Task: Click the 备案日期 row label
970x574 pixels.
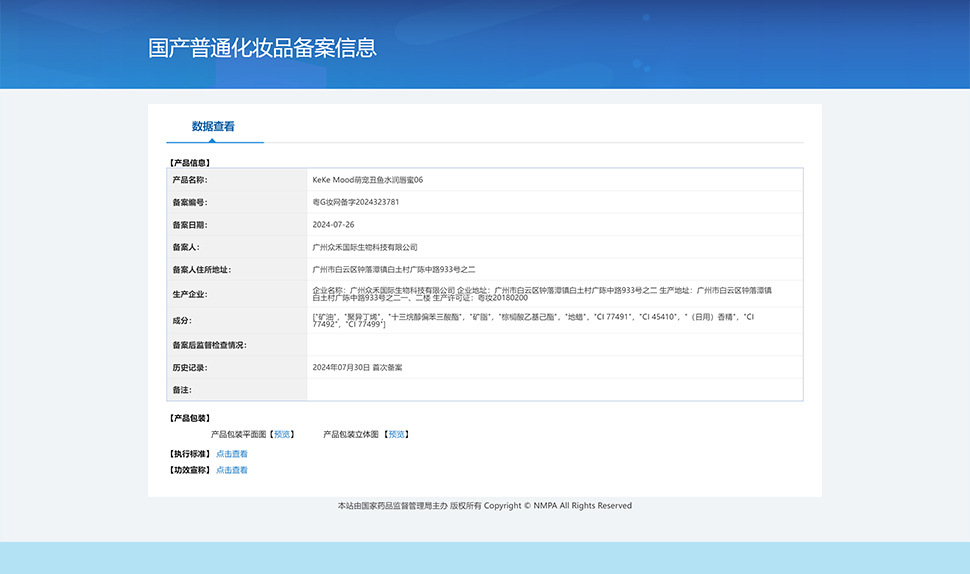Action: [x=190, y=225]
